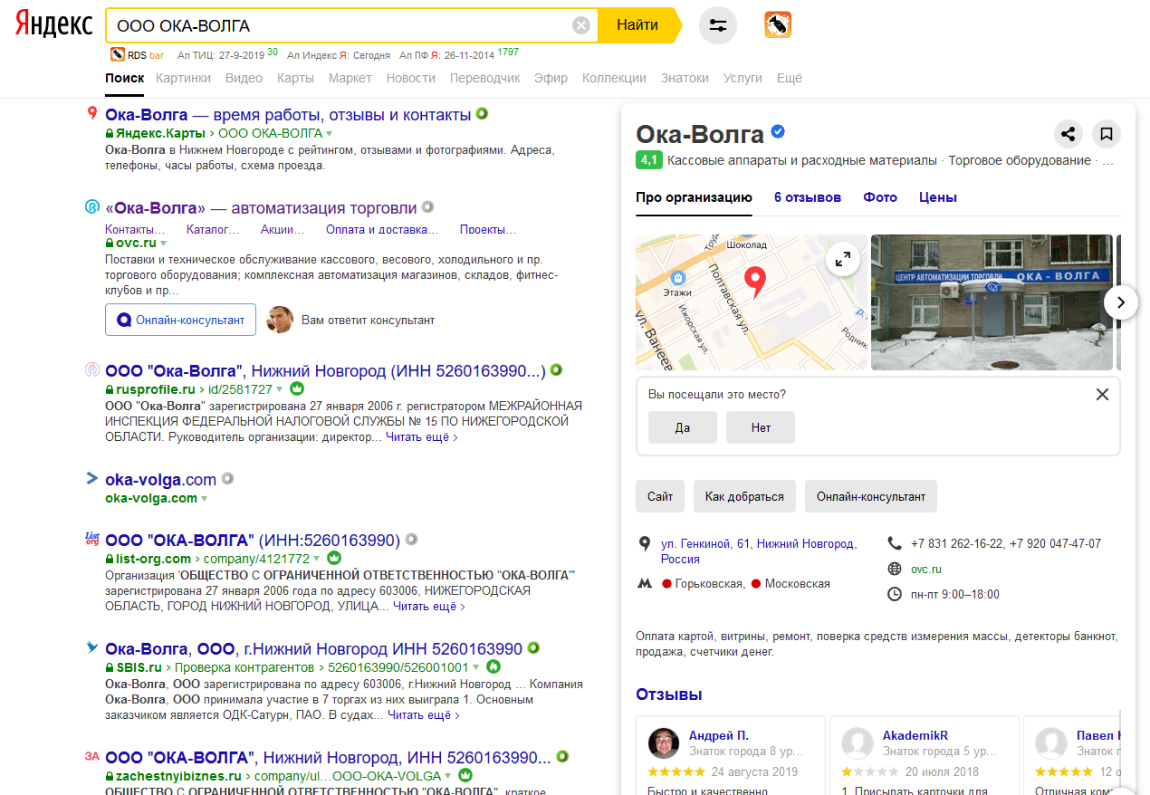Show next photo with the right arrow
This screenshot has width=1150, height=795.
tap(1120, 302)
